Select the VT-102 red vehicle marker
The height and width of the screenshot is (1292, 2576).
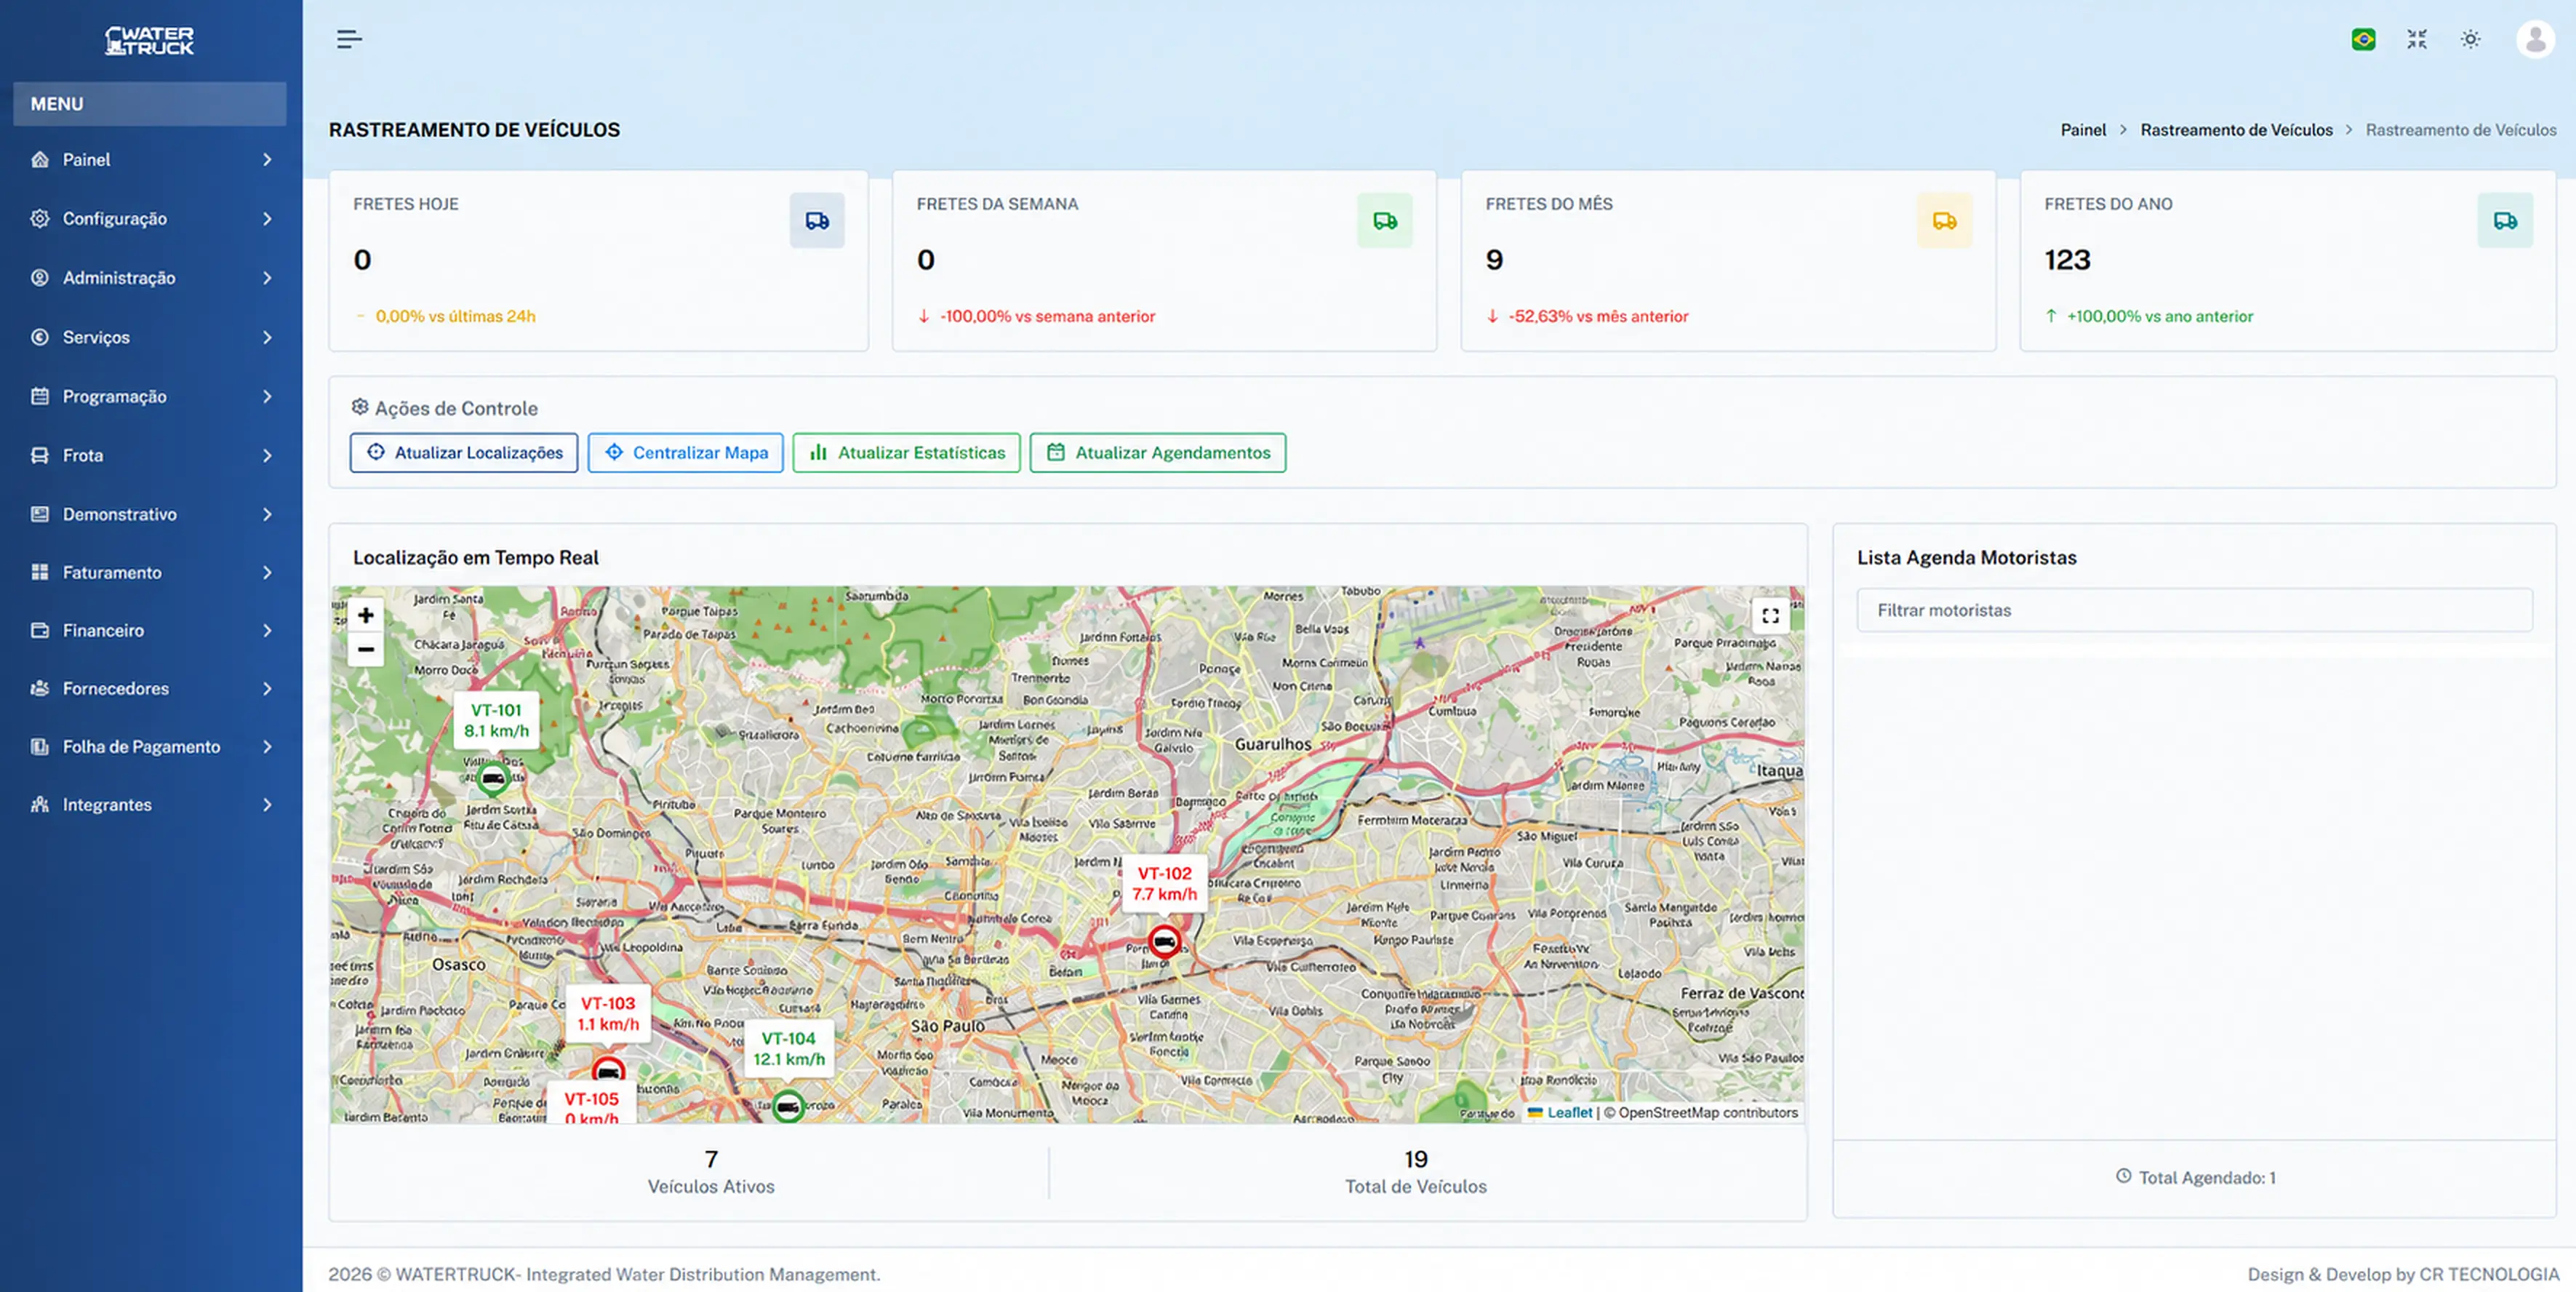coord(1164,941)
